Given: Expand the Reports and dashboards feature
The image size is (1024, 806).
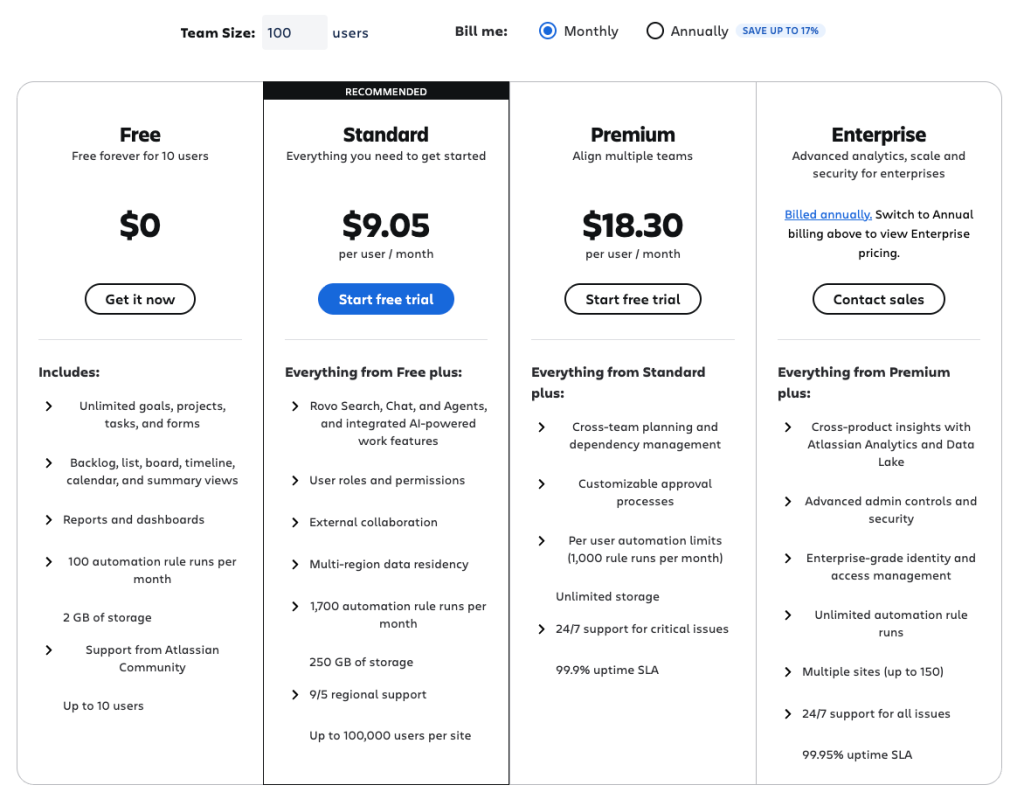Looking at the screenshot, I should point(48,519).
